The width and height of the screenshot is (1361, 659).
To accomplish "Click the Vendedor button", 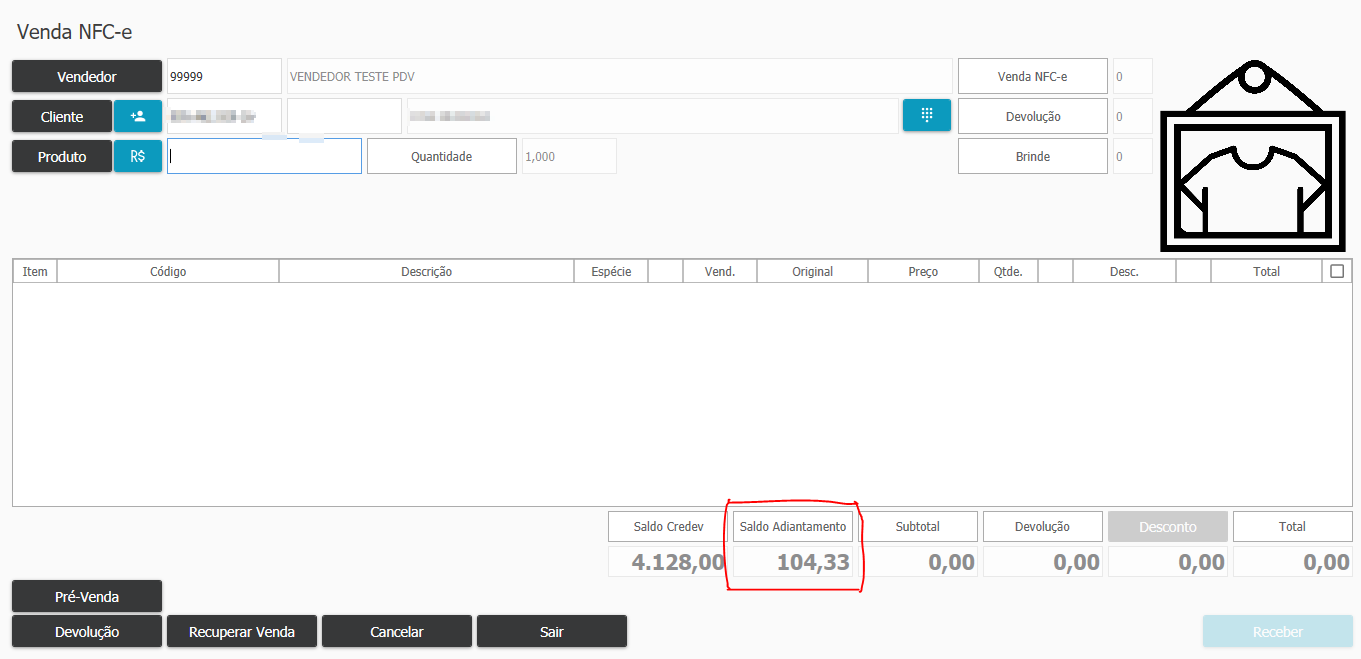I will (87, 76).
